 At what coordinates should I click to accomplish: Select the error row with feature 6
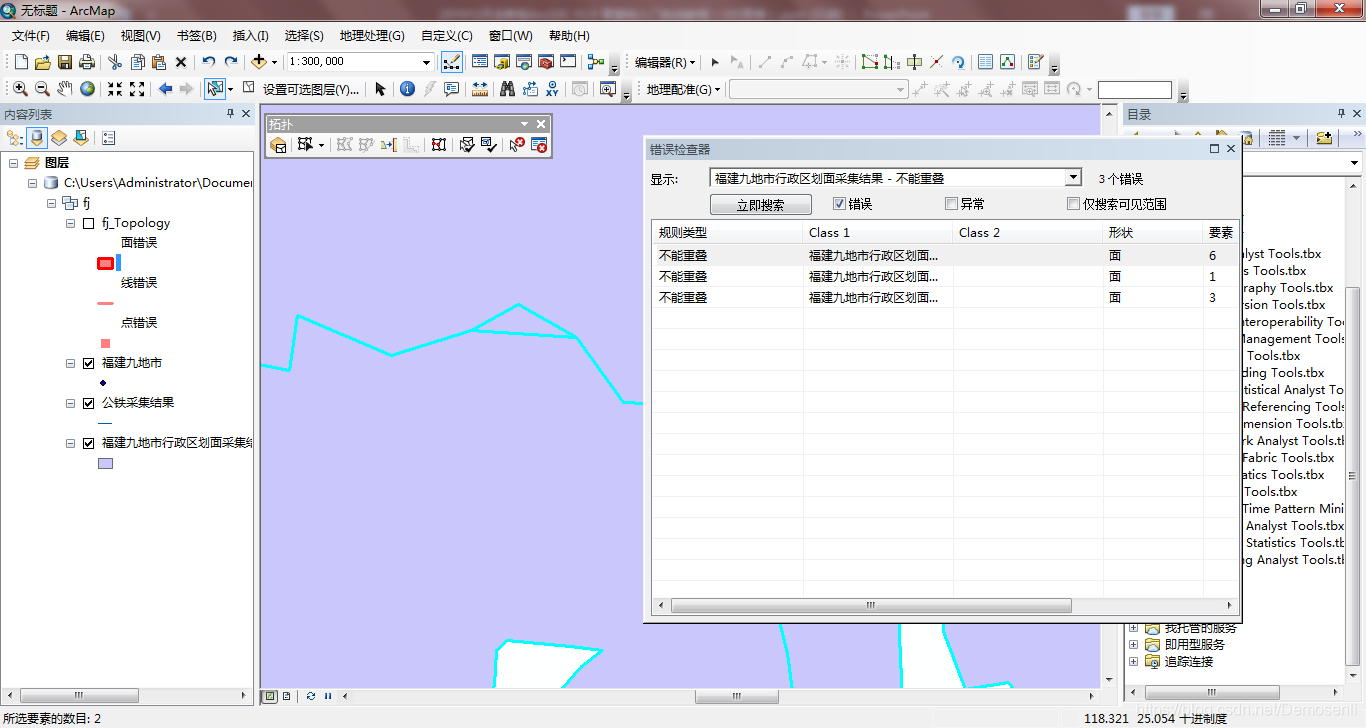945,255
